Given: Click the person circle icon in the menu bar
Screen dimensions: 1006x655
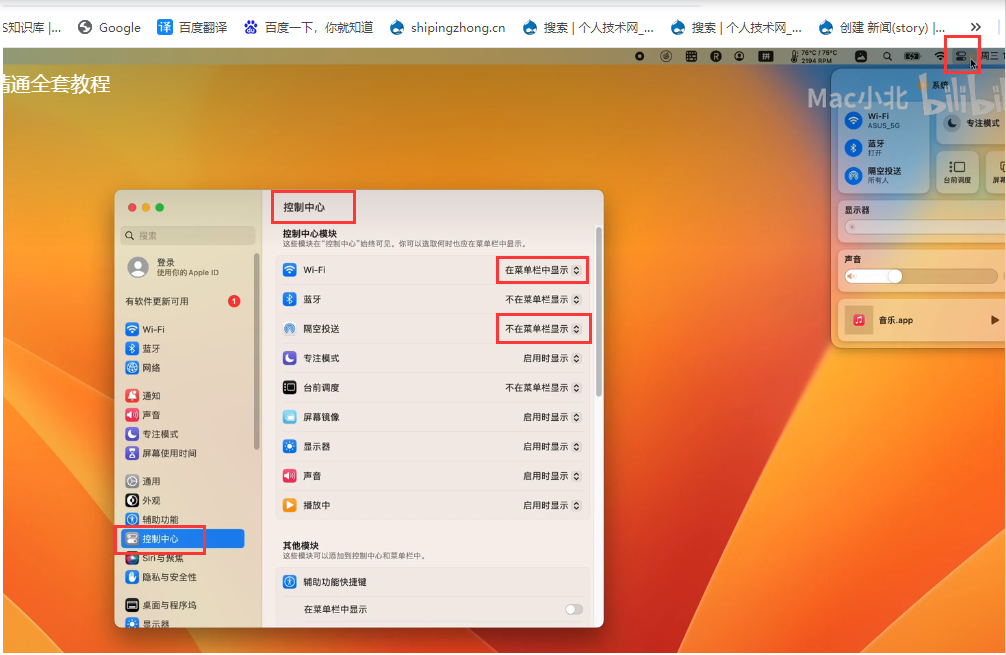Looking at the screenshot, I should coord(740,56).
